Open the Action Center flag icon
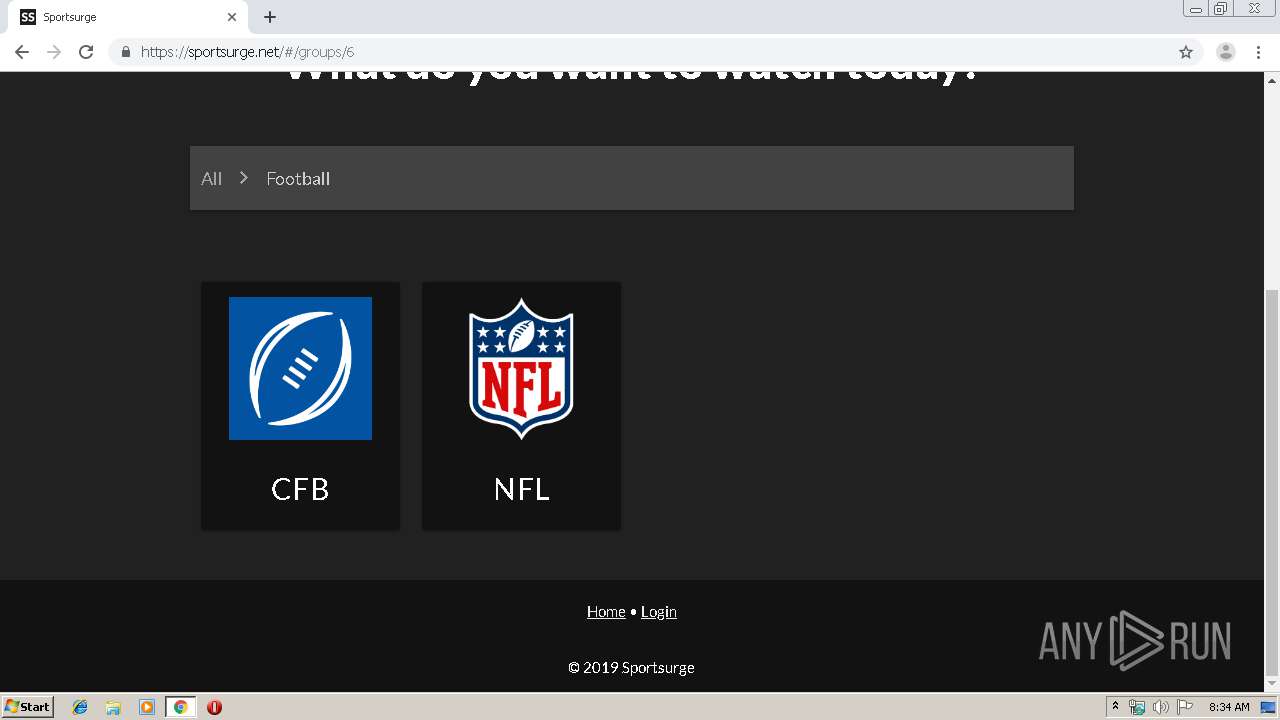The image size is (1280, 720). pos(1185,707)
